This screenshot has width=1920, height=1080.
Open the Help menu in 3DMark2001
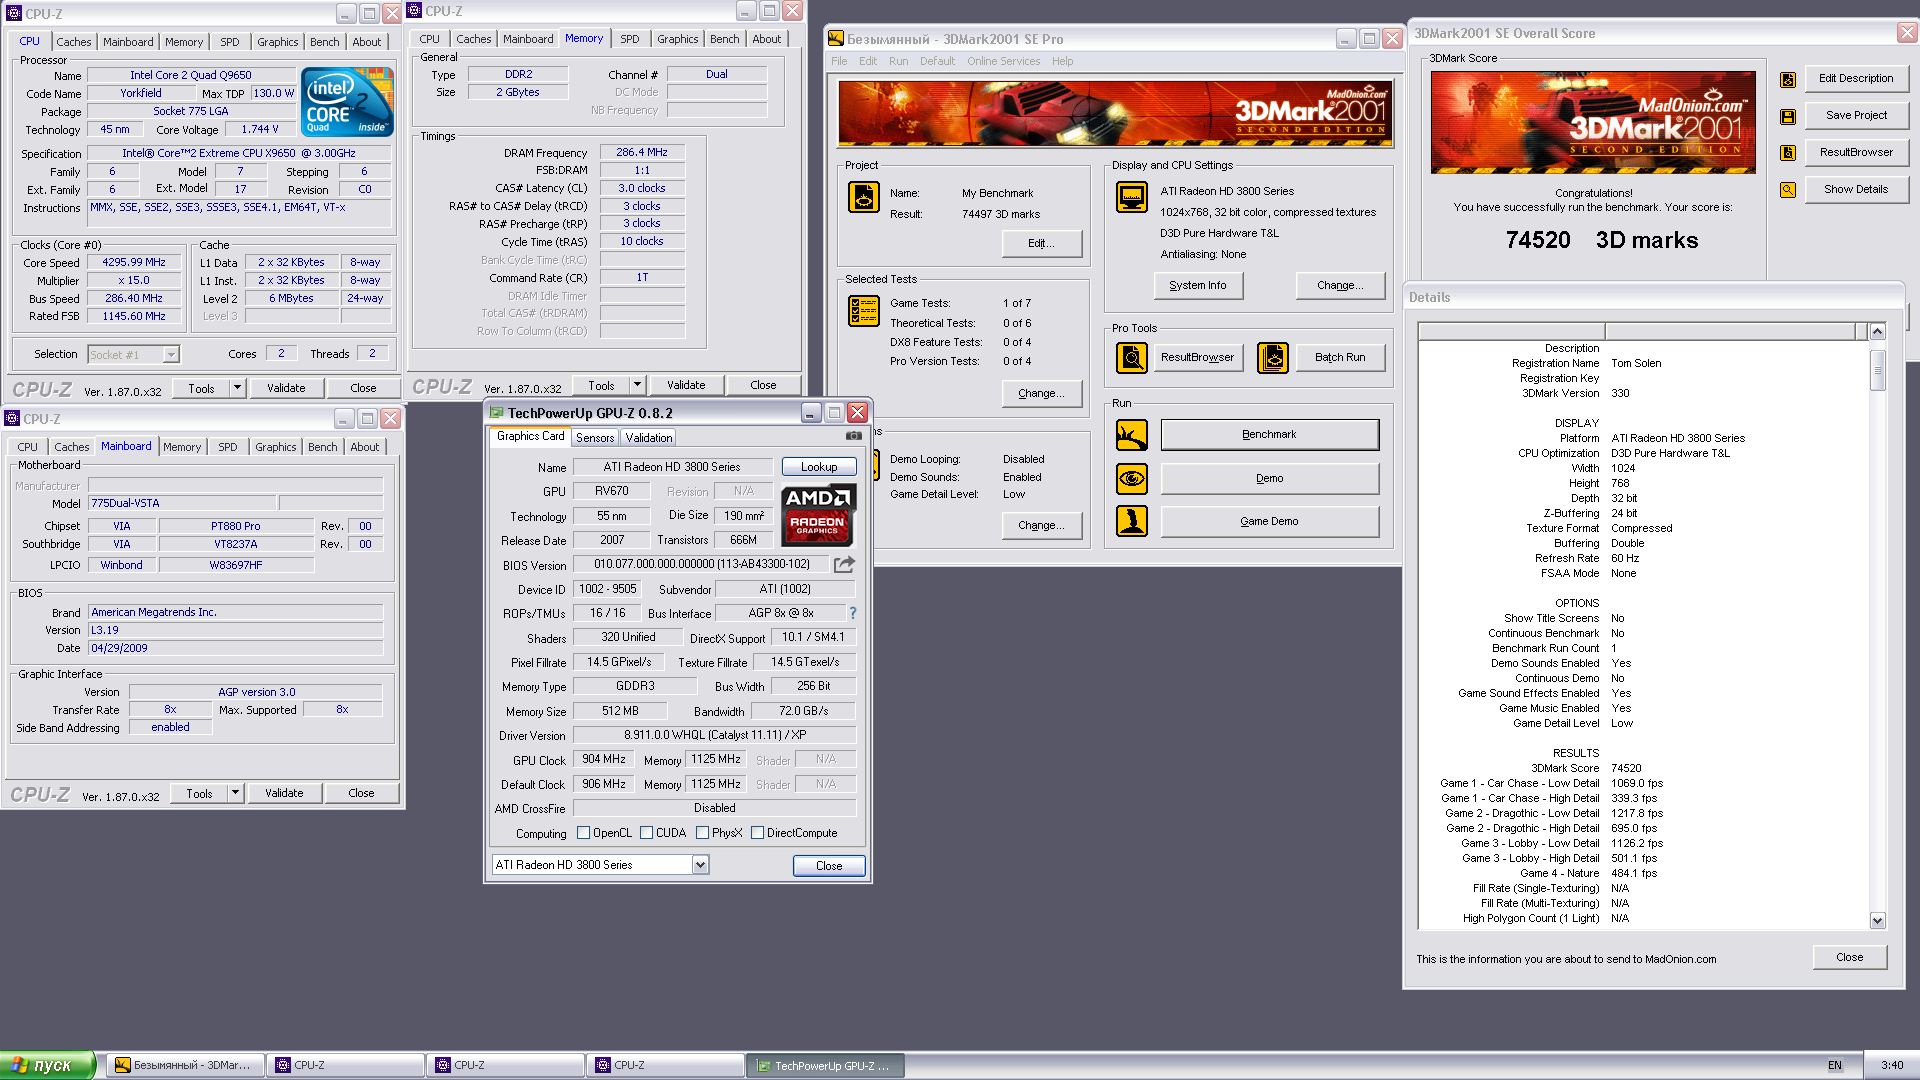point(1062,61)
